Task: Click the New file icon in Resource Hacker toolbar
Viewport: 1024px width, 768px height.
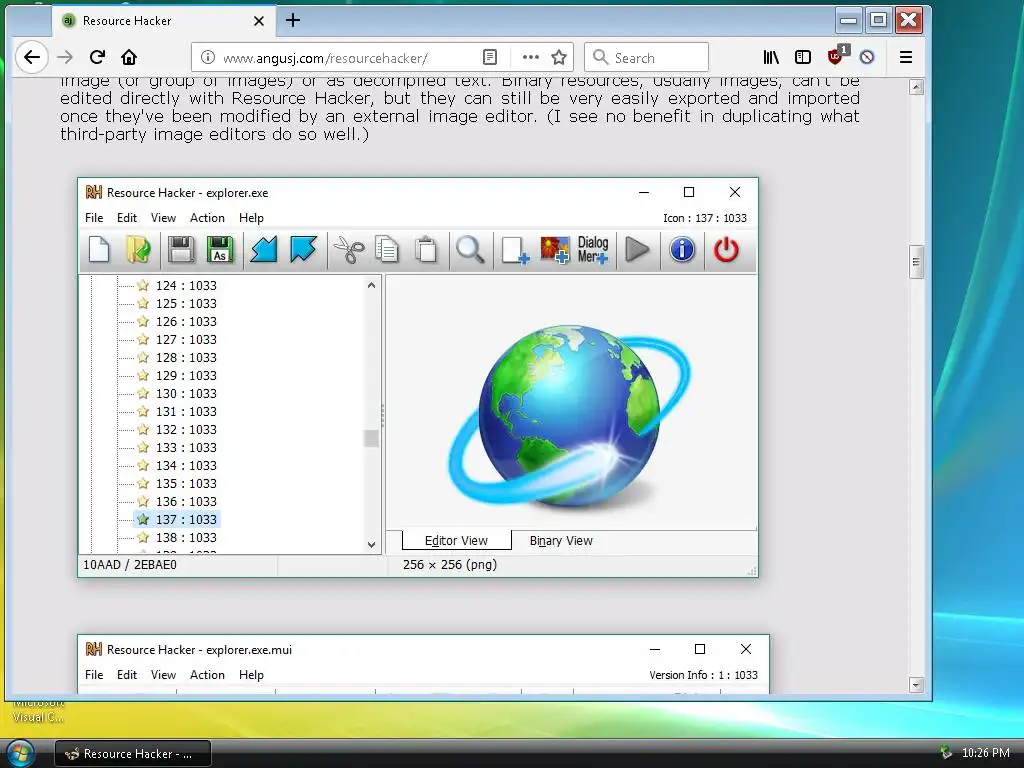Action: point(99,250)
